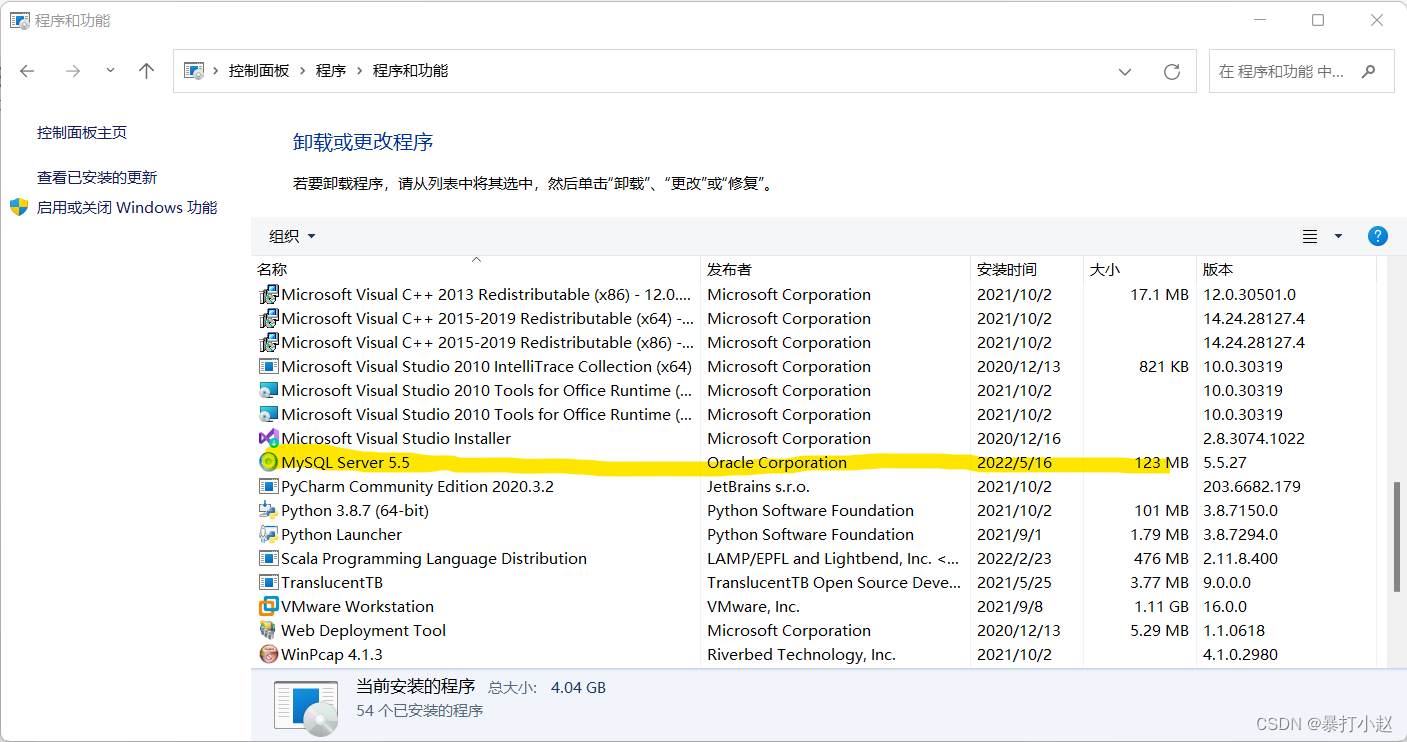Screen dimensions: 1407x742
Task: Sort by the 版本 column header
Action: click(x=1218, y=270)
